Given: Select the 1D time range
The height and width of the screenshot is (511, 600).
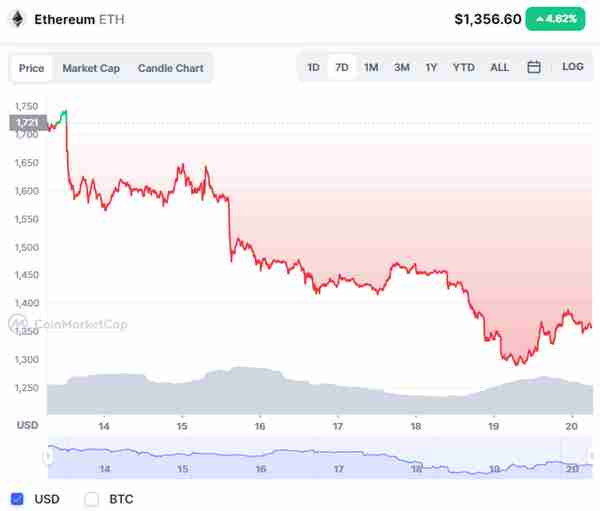Looking at the screenshot, I should [313, 68].
